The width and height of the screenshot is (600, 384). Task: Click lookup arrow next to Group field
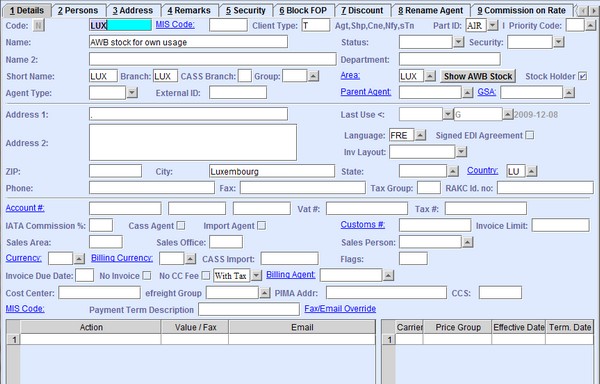[x=313, y=76]
